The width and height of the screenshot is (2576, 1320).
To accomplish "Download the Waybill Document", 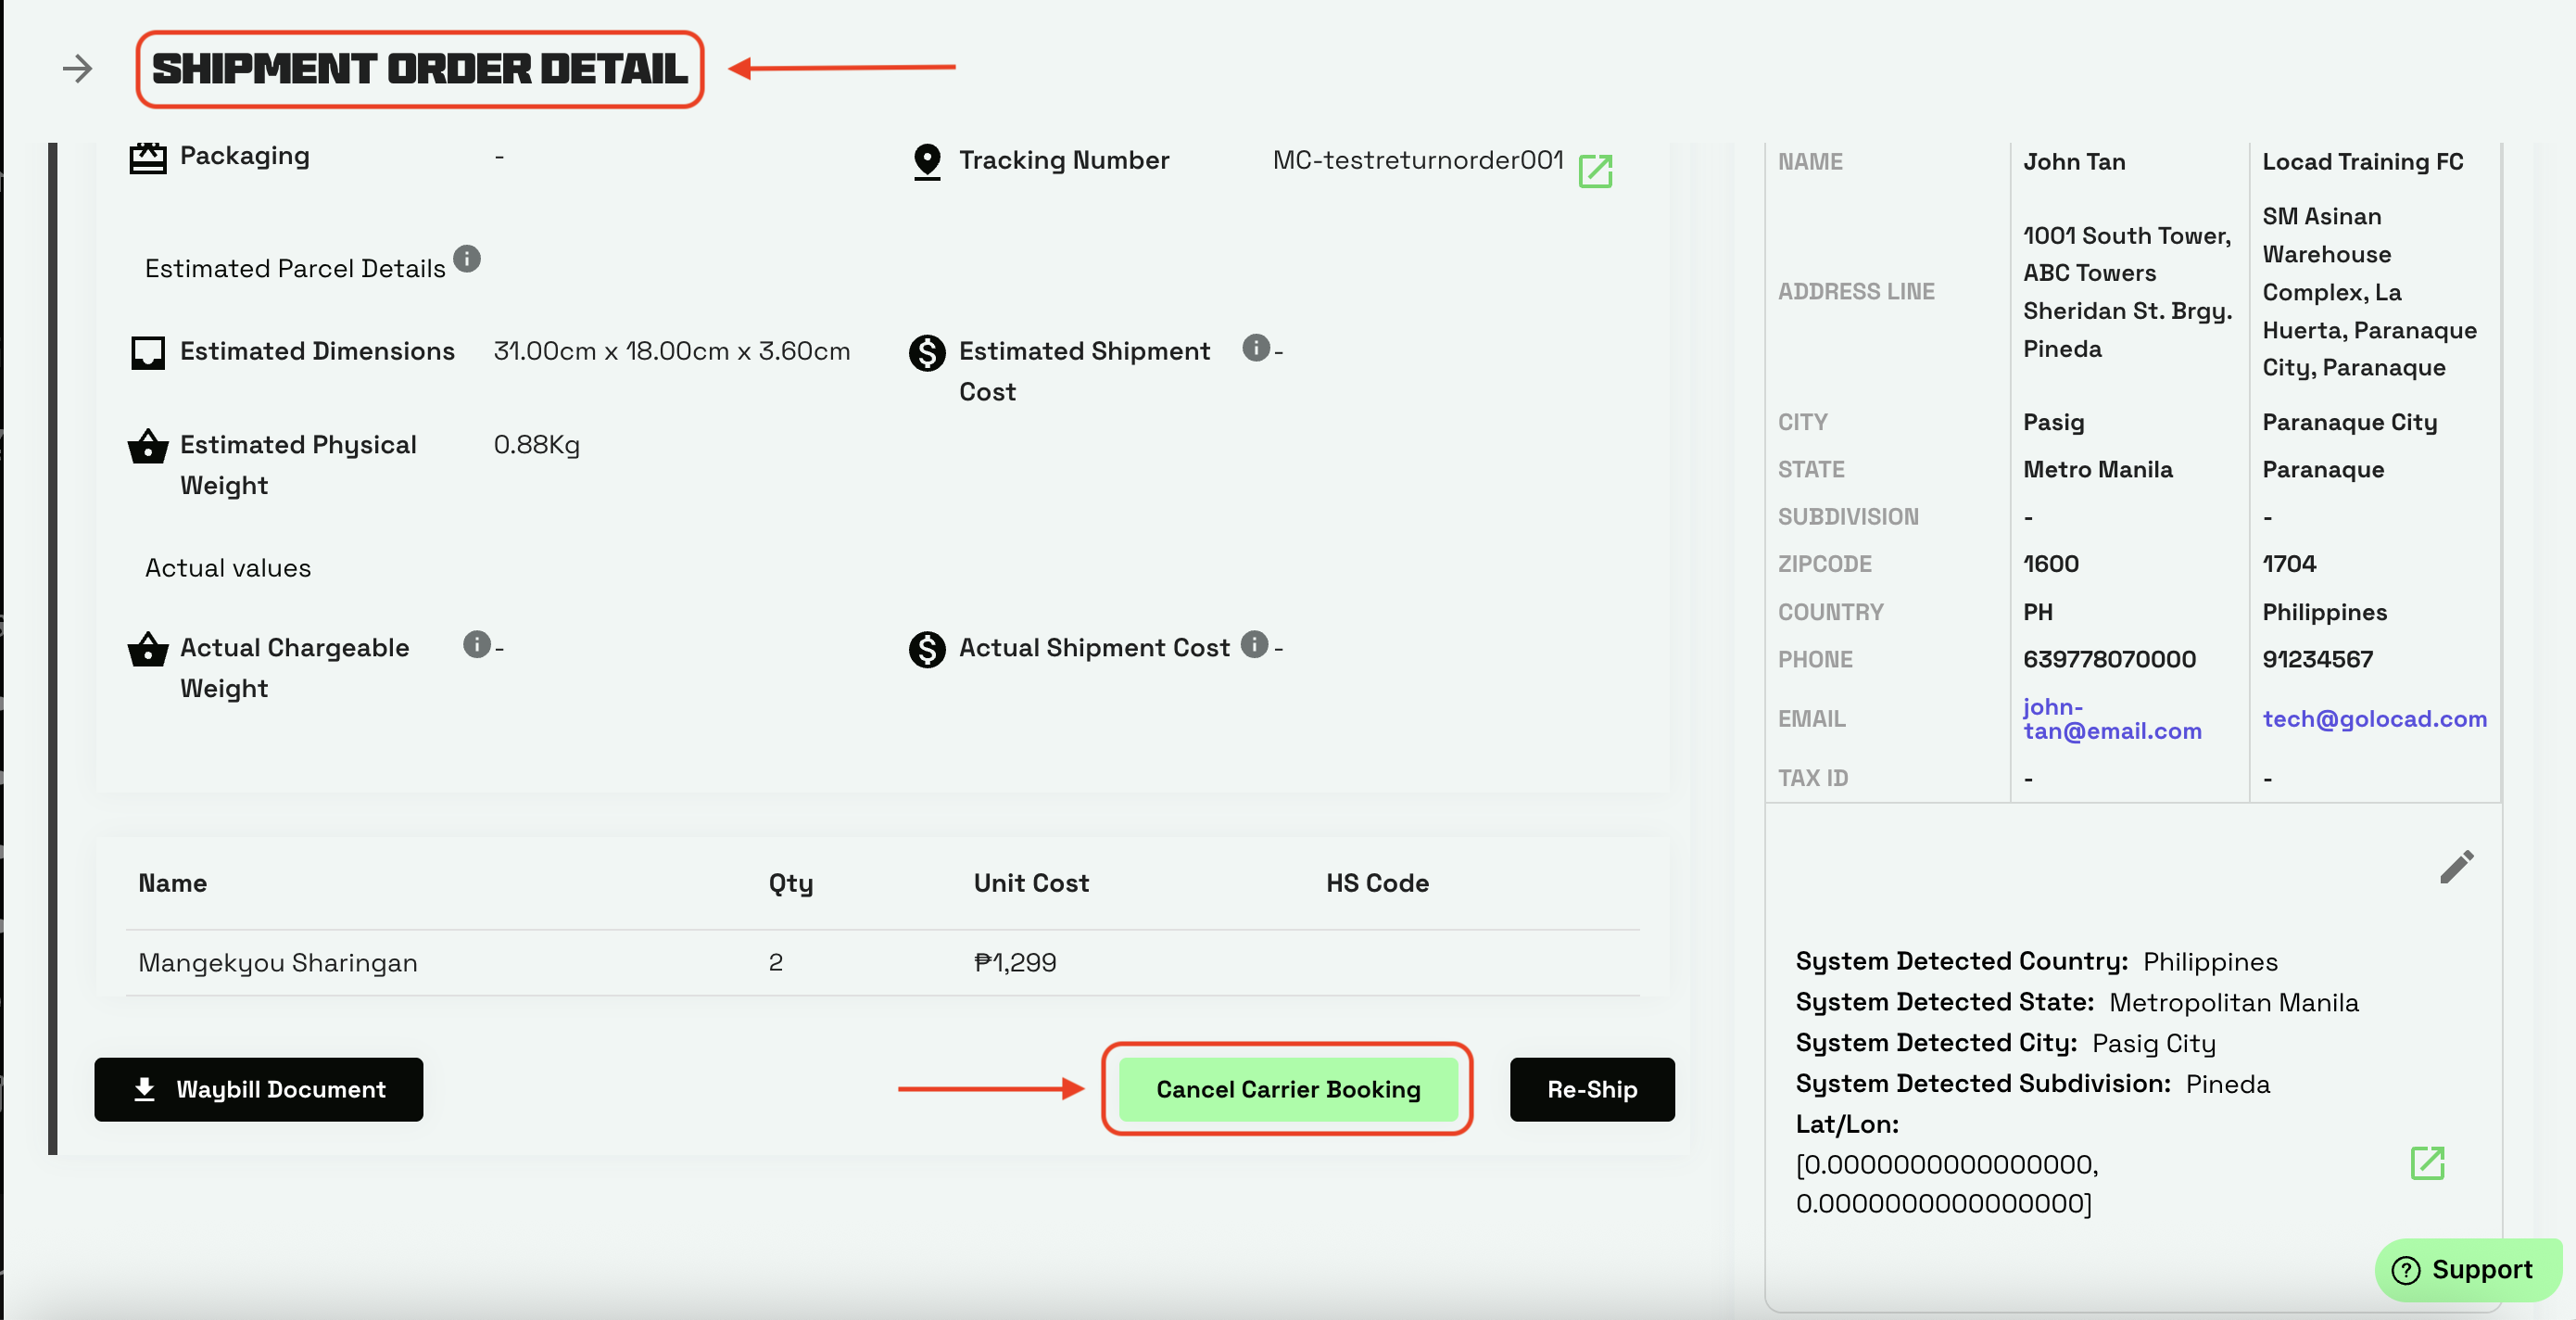I will coord(259,1089).
